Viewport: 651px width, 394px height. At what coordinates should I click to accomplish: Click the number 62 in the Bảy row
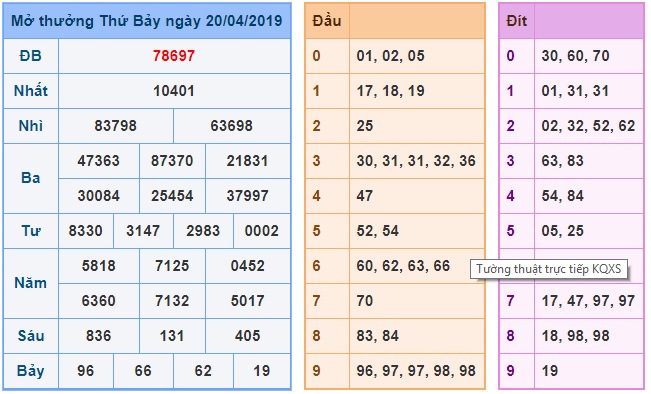[x=203, y=371]
